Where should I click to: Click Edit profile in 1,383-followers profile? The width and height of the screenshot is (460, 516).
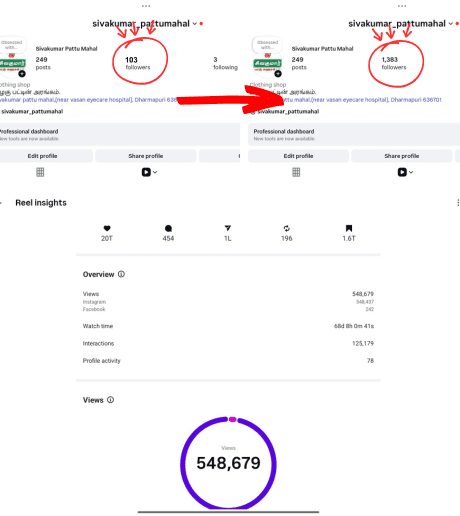(x=298, y=156)
